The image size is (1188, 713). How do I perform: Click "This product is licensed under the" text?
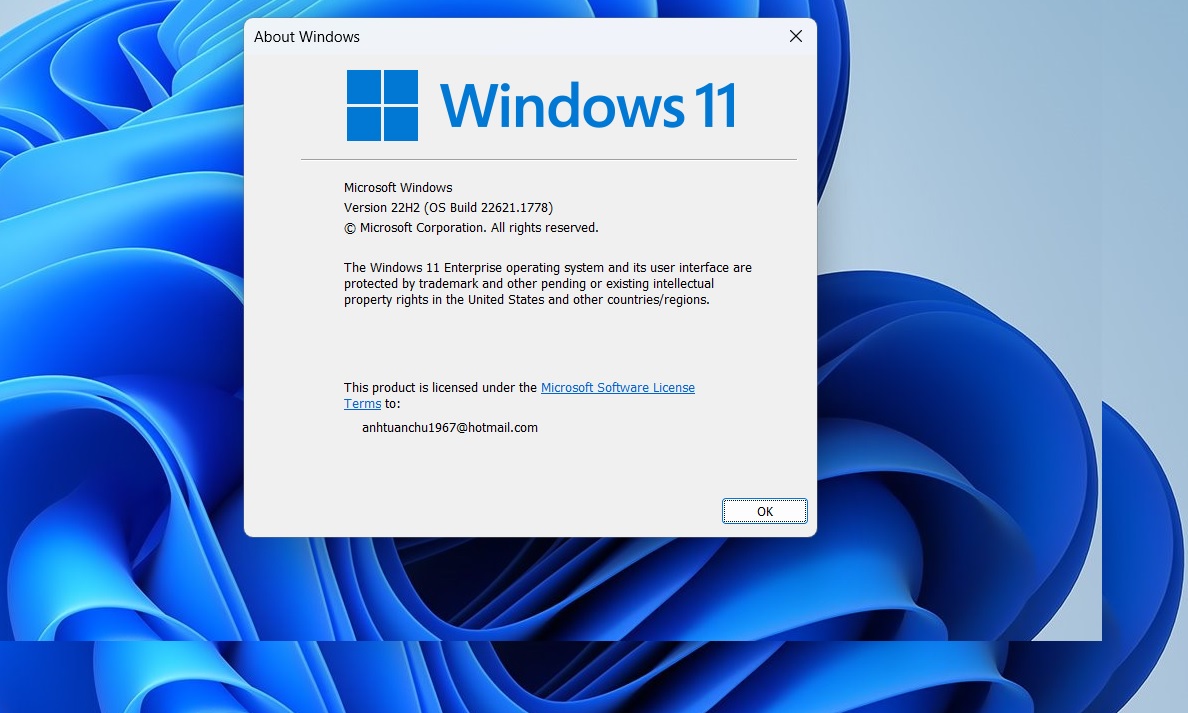click(x=440, y=387)
